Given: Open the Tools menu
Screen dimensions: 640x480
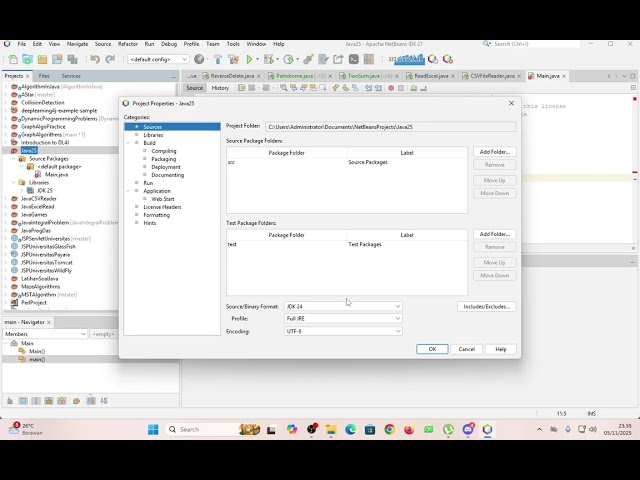Looking at the screenshot, I should [x=233, y=44].
